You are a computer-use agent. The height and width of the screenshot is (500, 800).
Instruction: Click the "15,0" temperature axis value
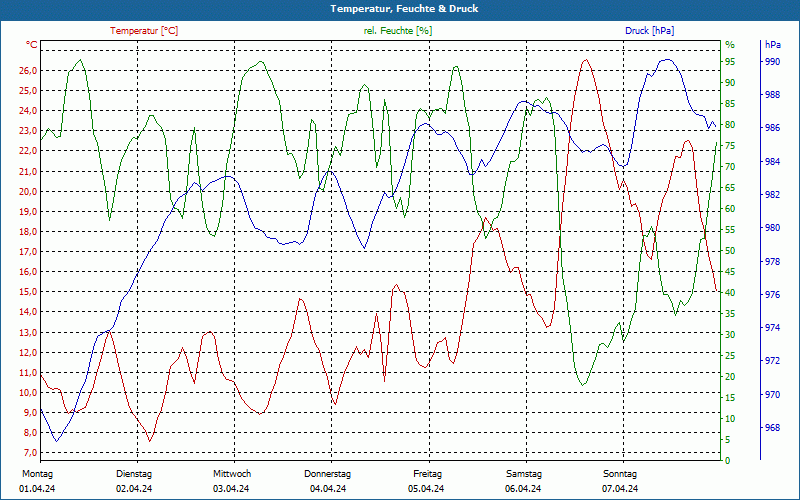28,292
